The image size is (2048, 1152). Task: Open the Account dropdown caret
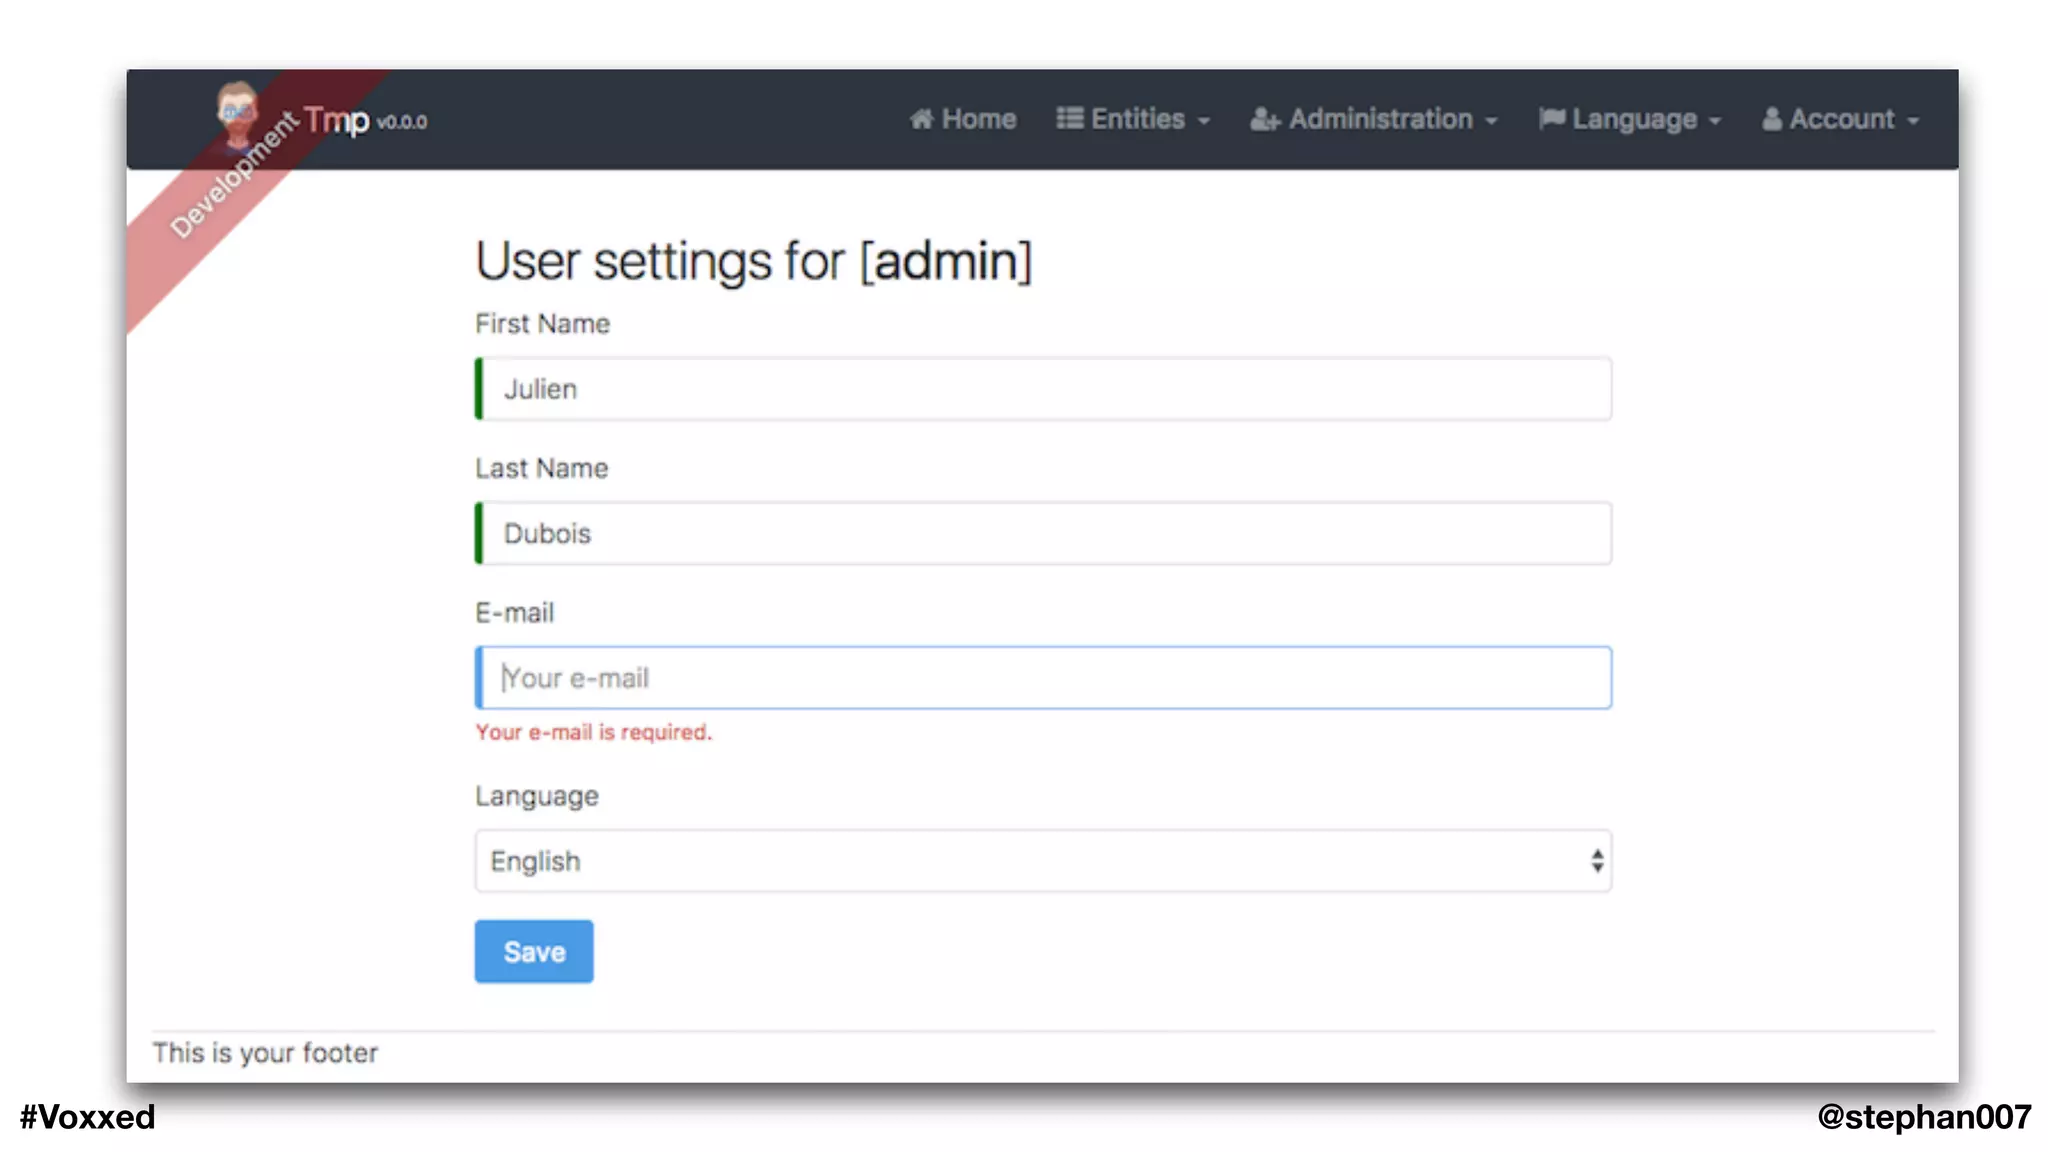(x=1913, y=121)
